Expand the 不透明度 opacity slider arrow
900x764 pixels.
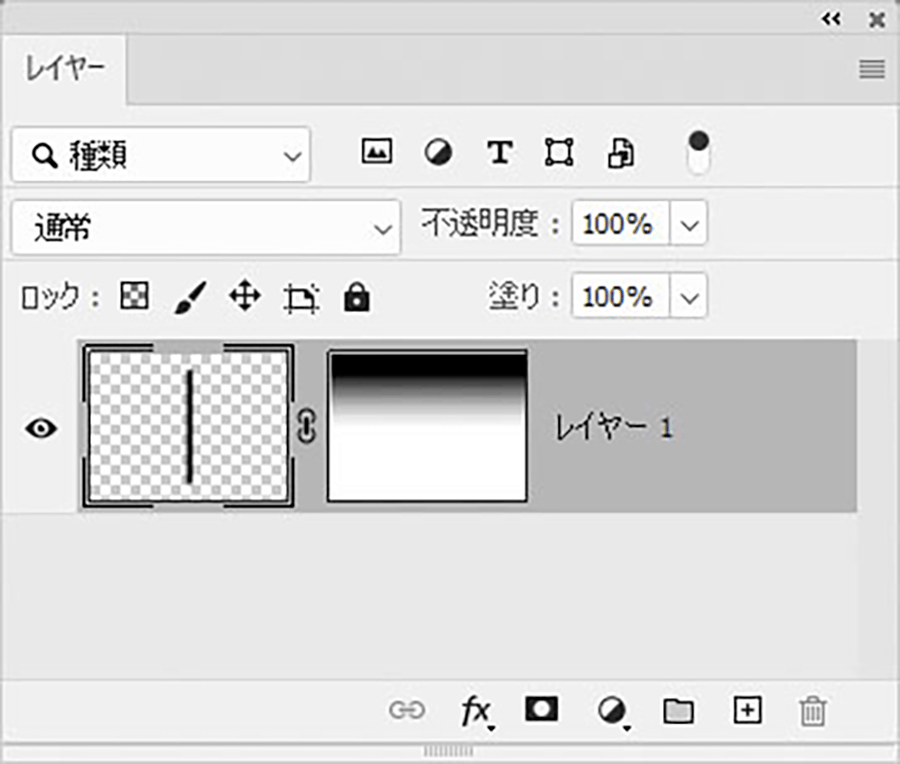tap(689, 224)
